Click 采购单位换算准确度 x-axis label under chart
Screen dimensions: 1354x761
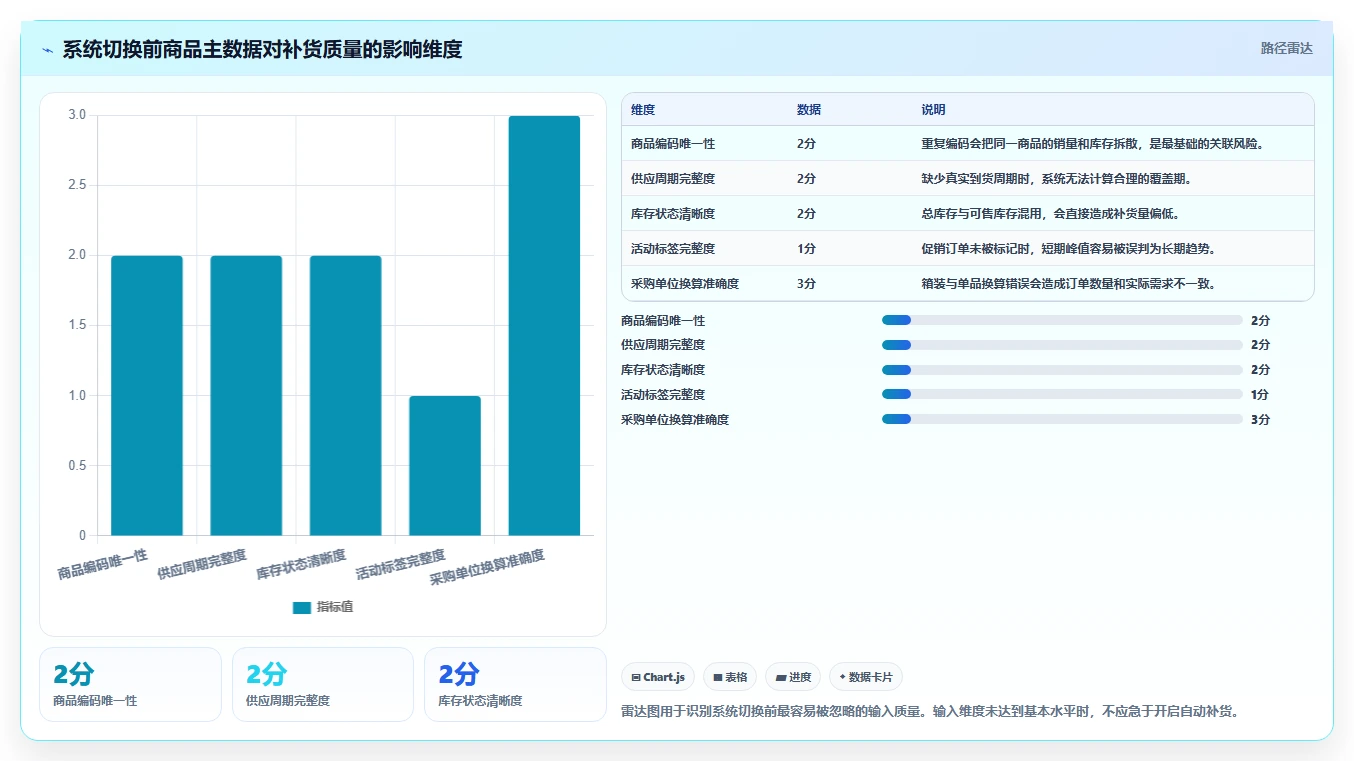coord(488,568)
